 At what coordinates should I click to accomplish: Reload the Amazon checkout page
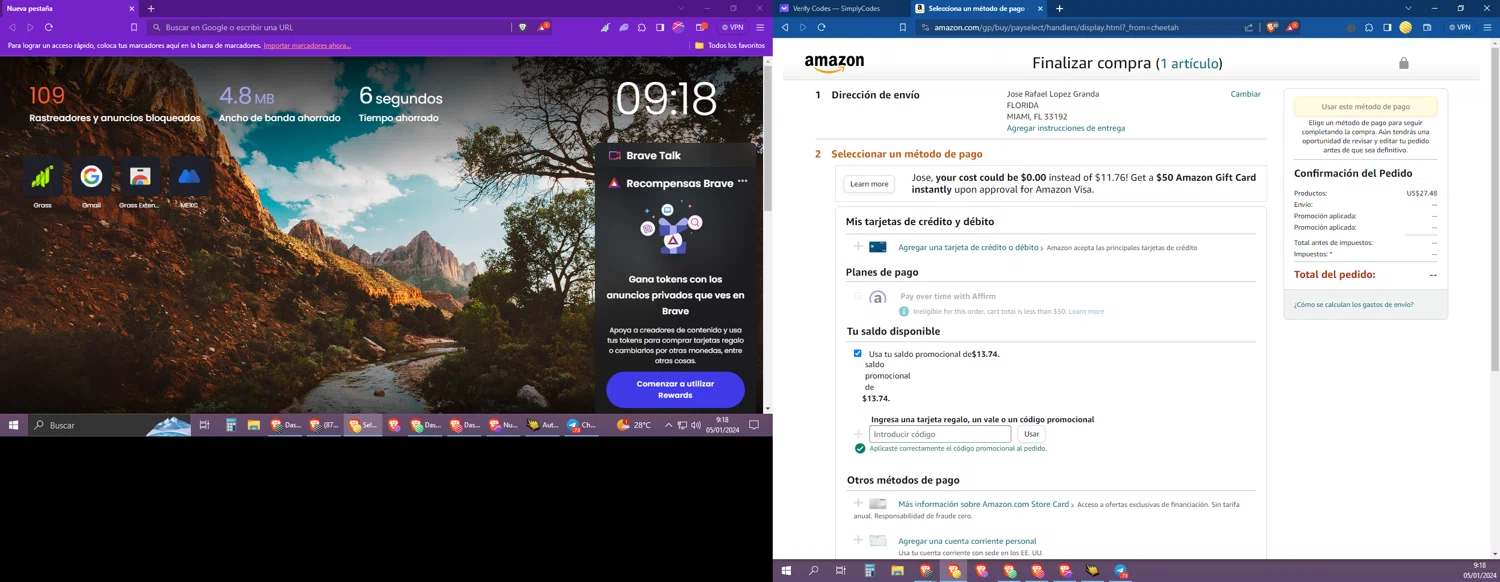click(821, 27)
